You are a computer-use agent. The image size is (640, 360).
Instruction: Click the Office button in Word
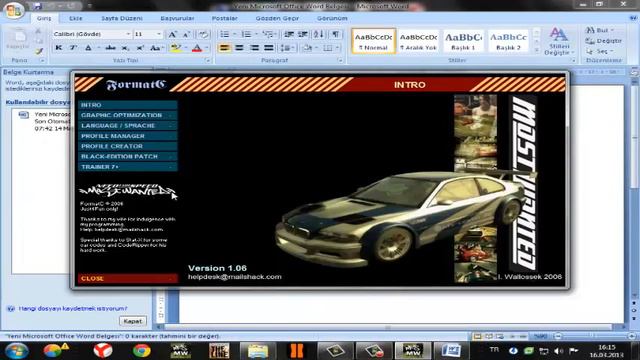tap(13, 10)
